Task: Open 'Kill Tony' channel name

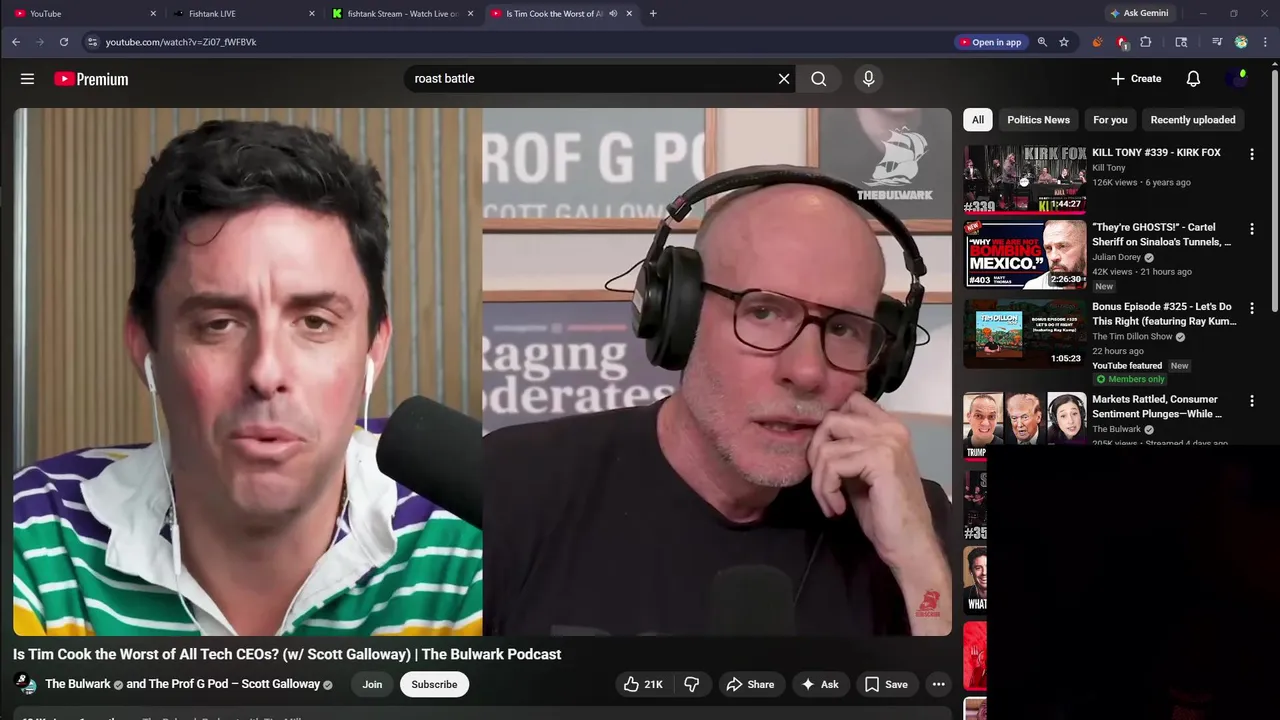Action: (1109, 168)
